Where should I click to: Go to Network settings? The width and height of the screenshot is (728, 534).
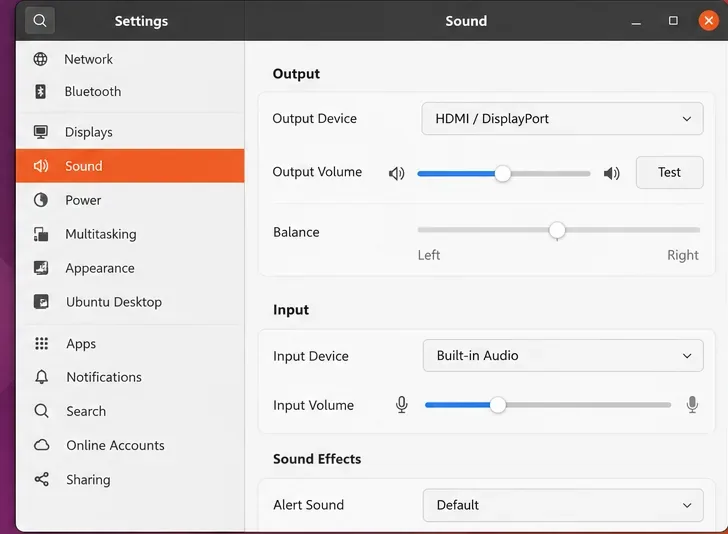click(x=130, y=59)
